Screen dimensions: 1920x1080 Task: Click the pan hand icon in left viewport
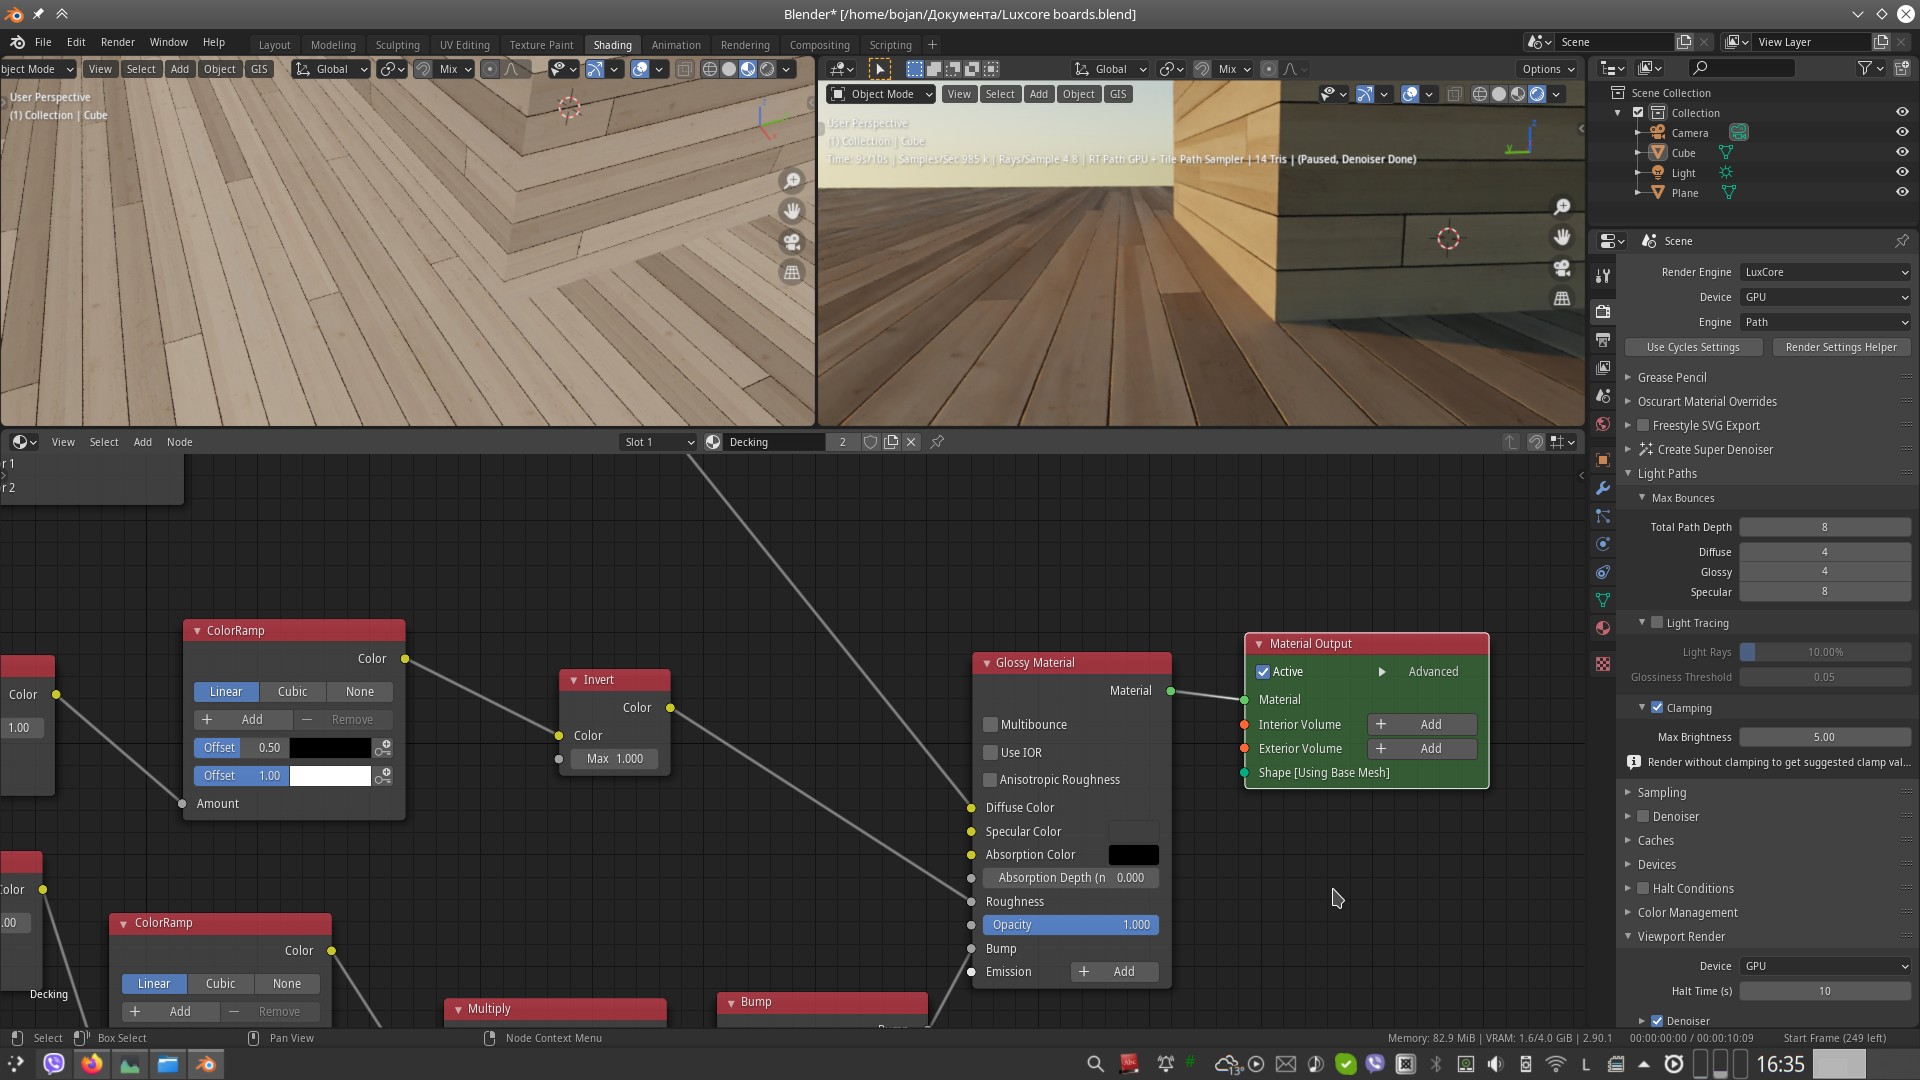tap(791, 211)
